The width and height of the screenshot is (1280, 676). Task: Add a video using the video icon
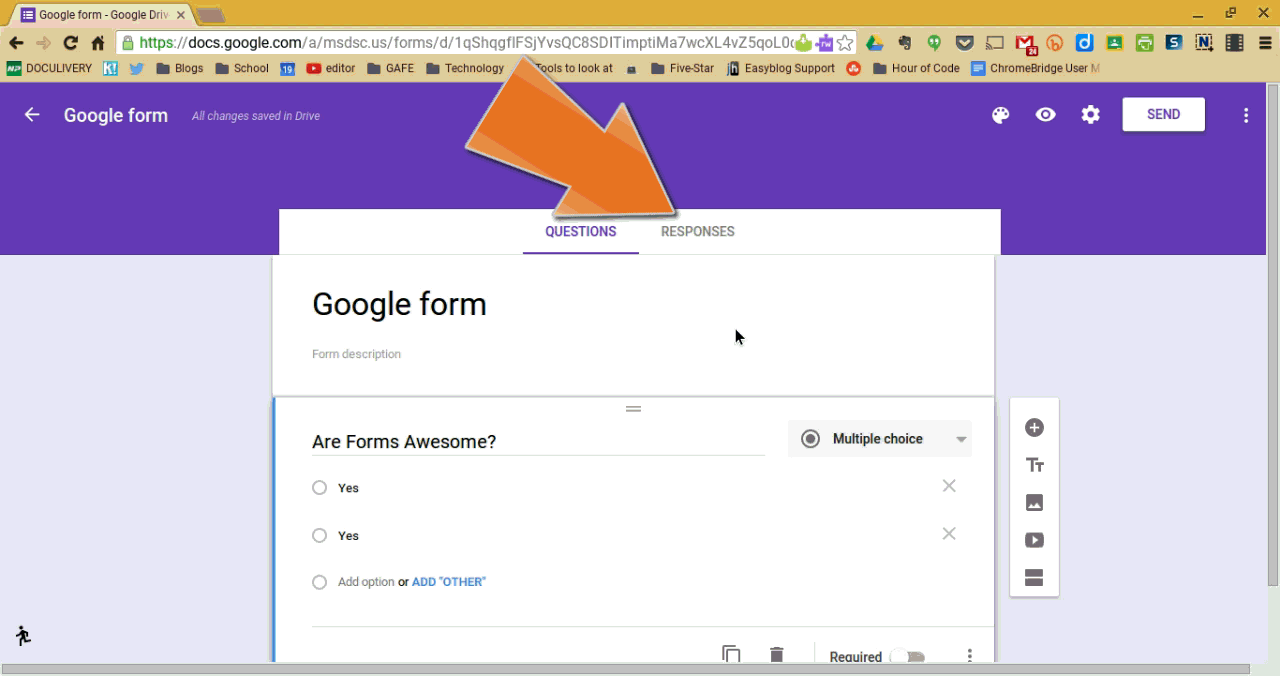coord(1033,540)
